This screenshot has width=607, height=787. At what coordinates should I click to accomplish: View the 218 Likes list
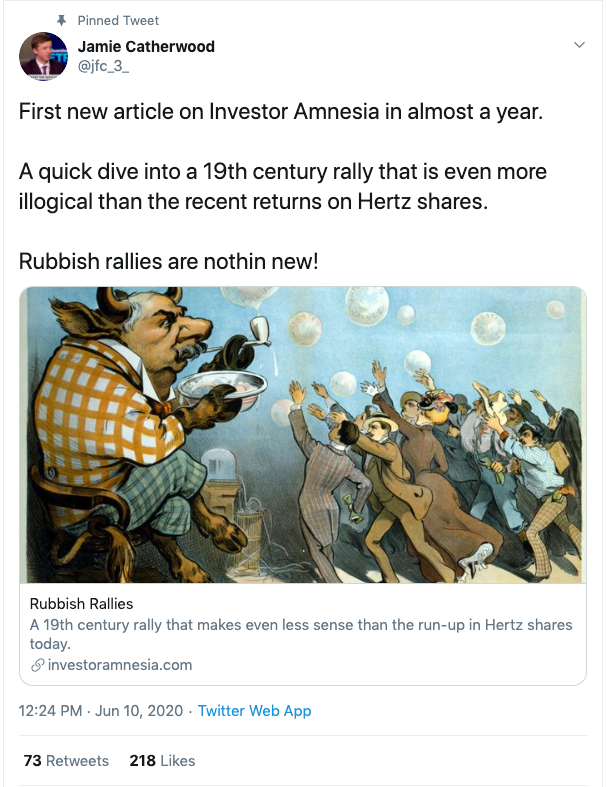click(162, 761)
